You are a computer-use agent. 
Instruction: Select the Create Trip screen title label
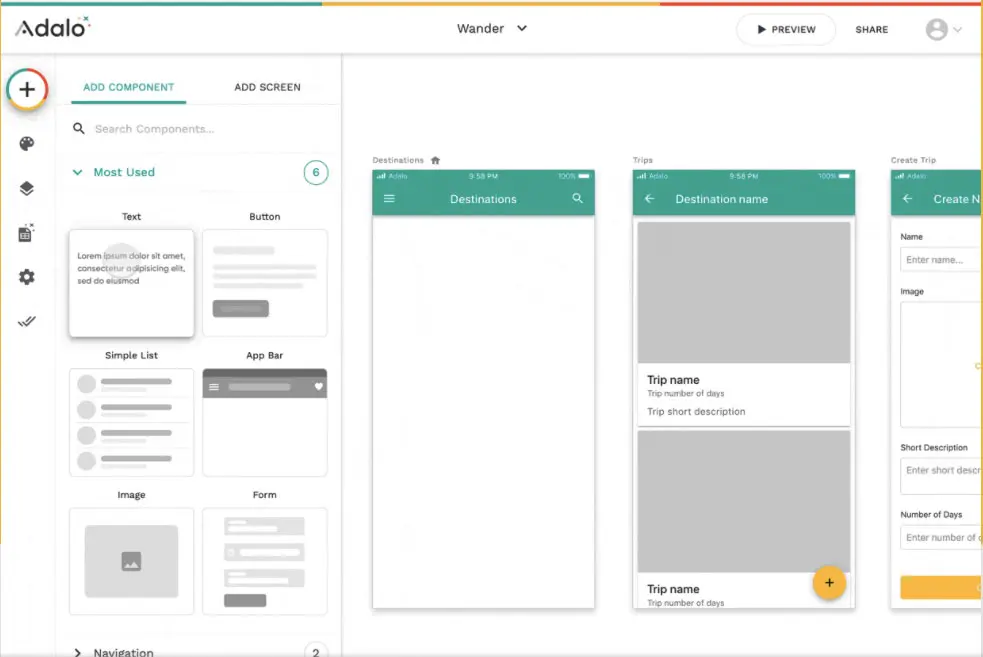tap(913, 160)
